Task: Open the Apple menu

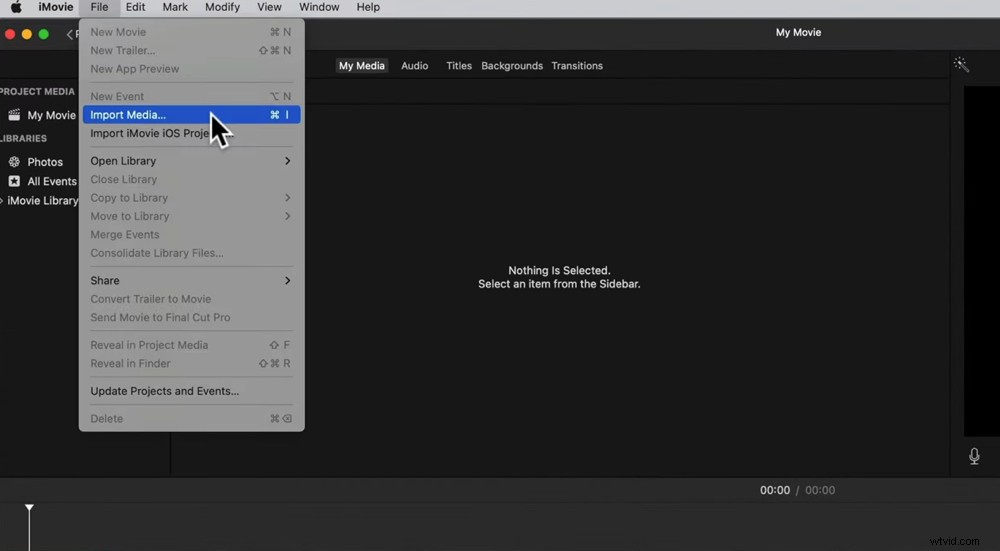Action: coord(16,7)
